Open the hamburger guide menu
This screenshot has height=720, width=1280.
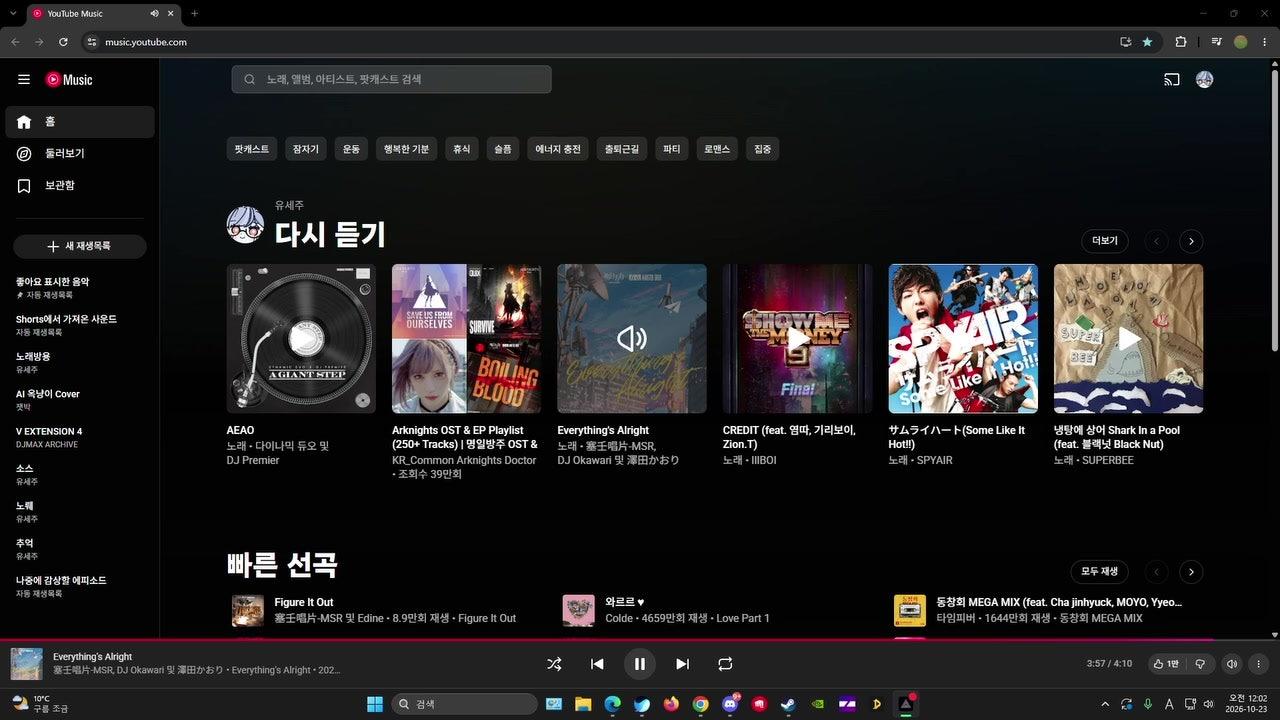click(24, 80)
